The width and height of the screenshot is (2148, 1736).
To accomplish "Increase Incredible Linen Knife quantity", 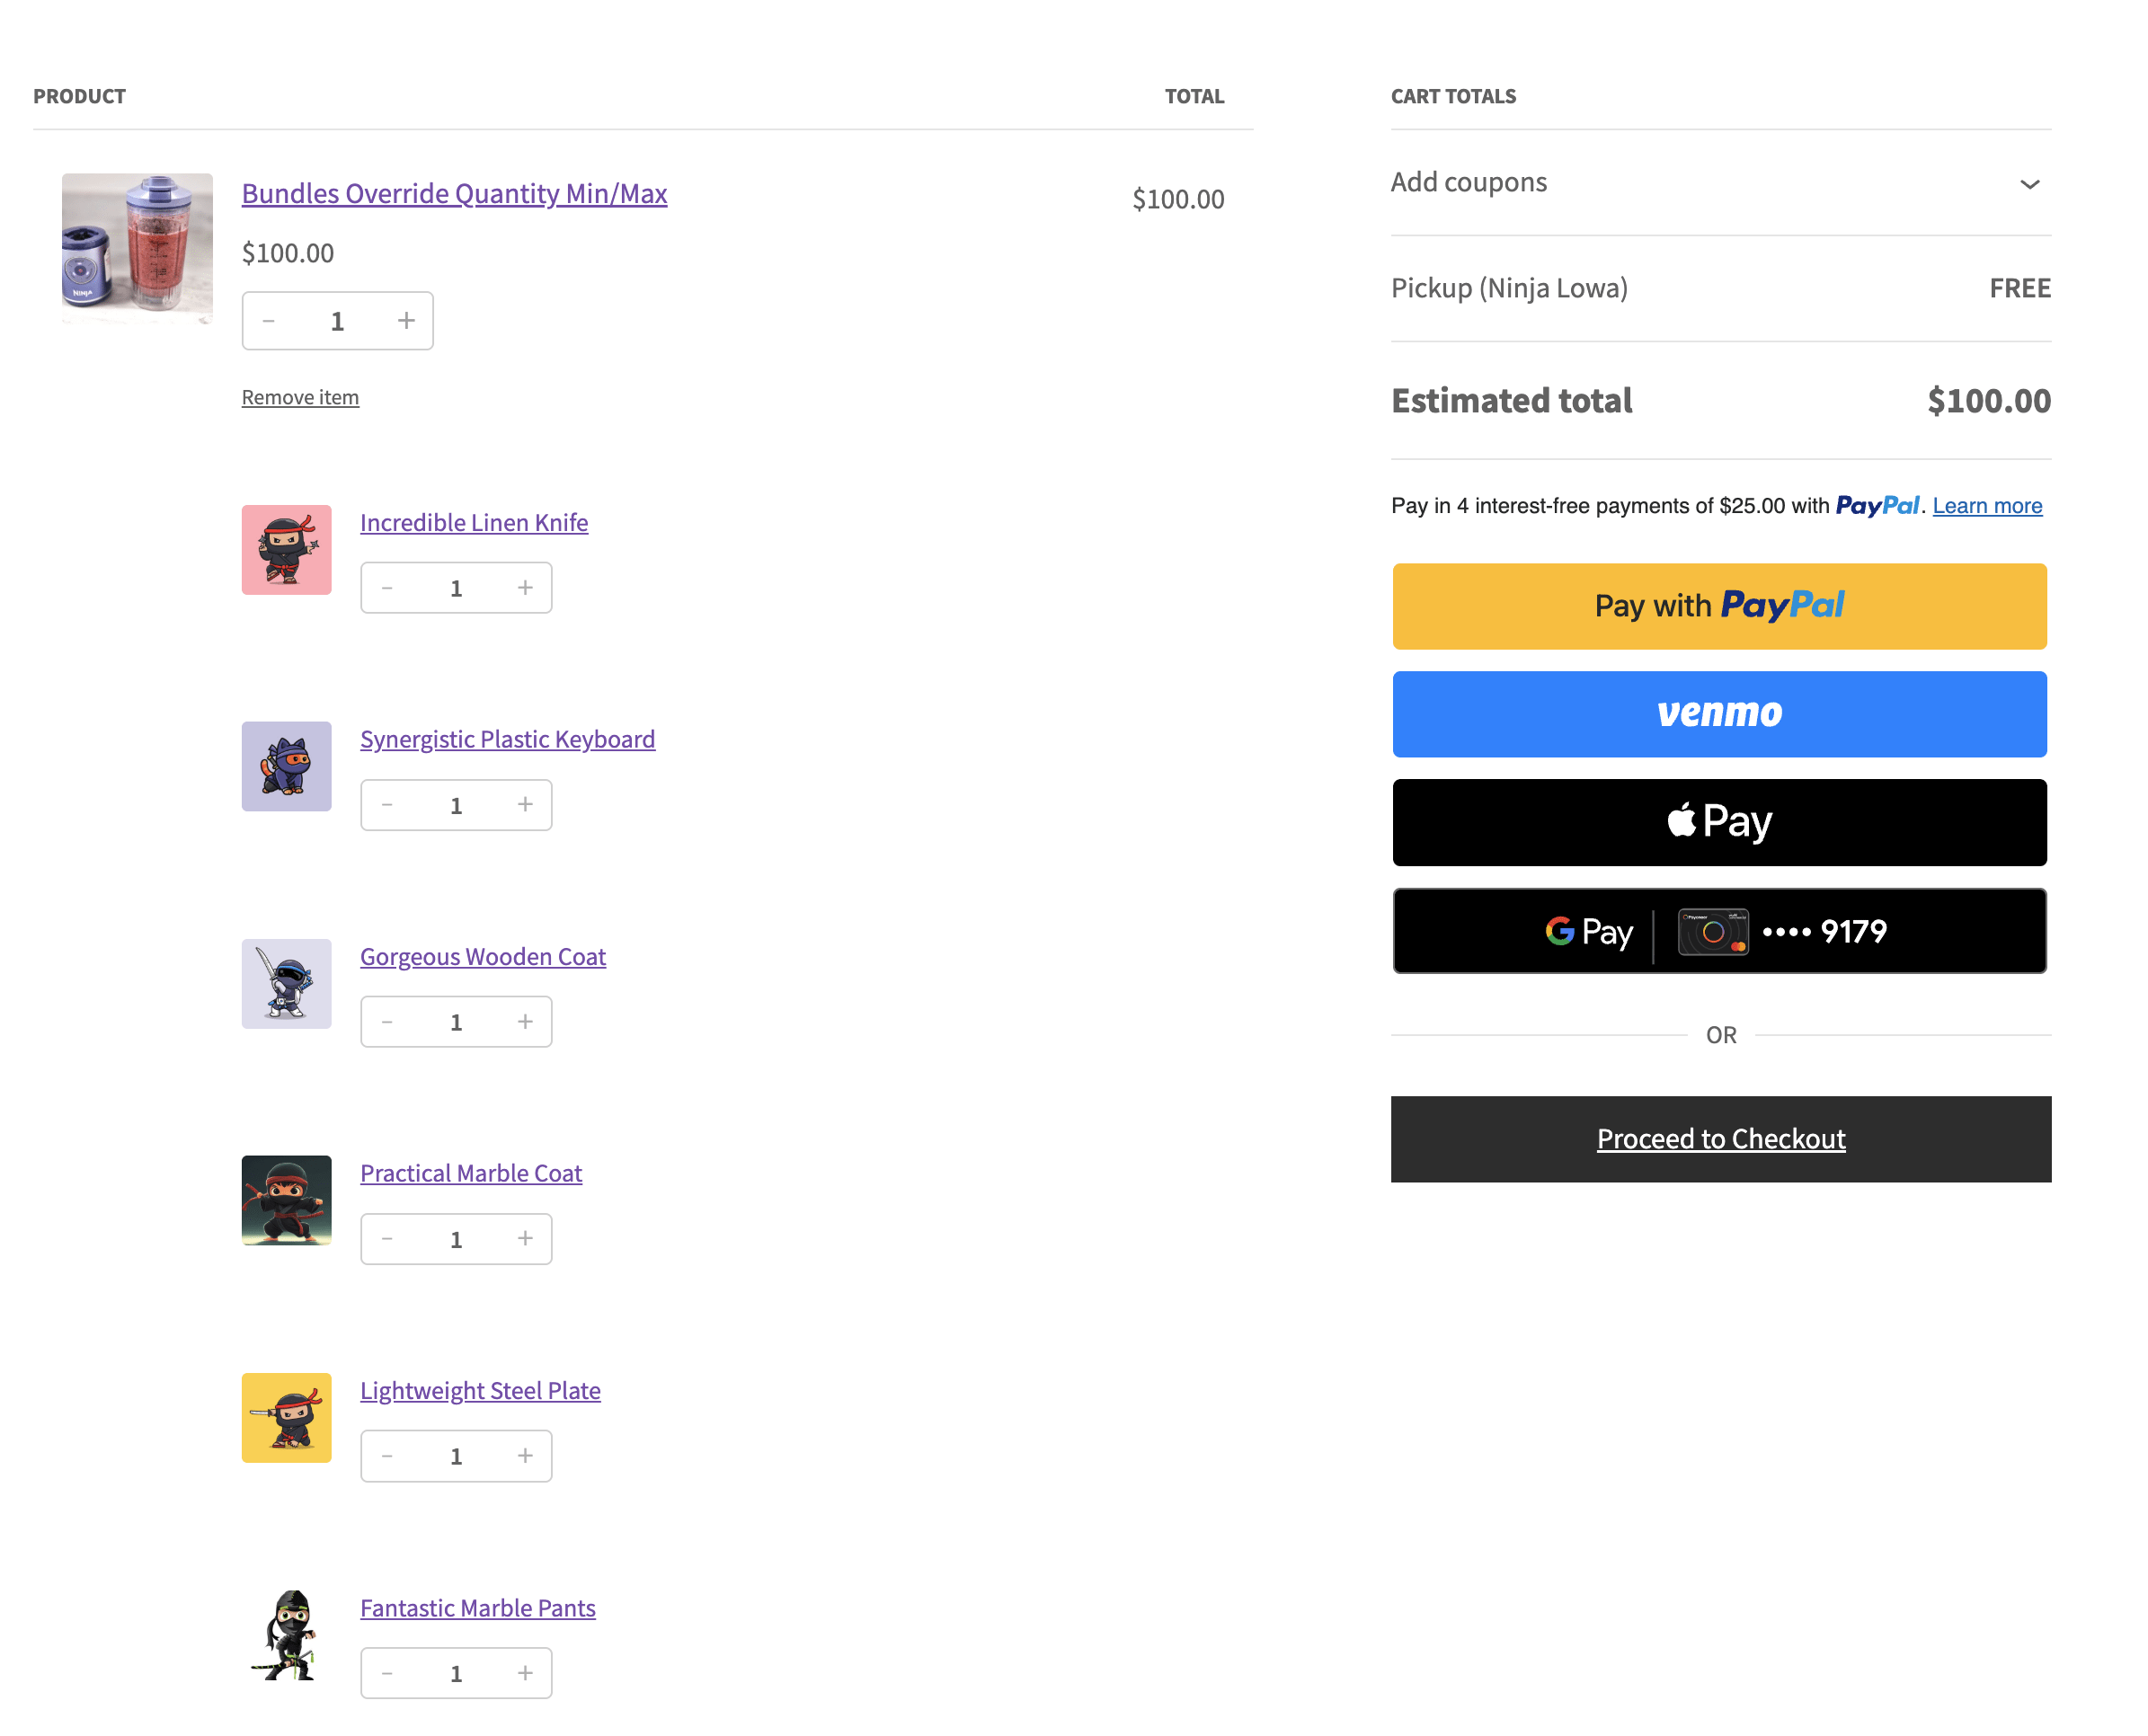I will (x=525, y=588).
